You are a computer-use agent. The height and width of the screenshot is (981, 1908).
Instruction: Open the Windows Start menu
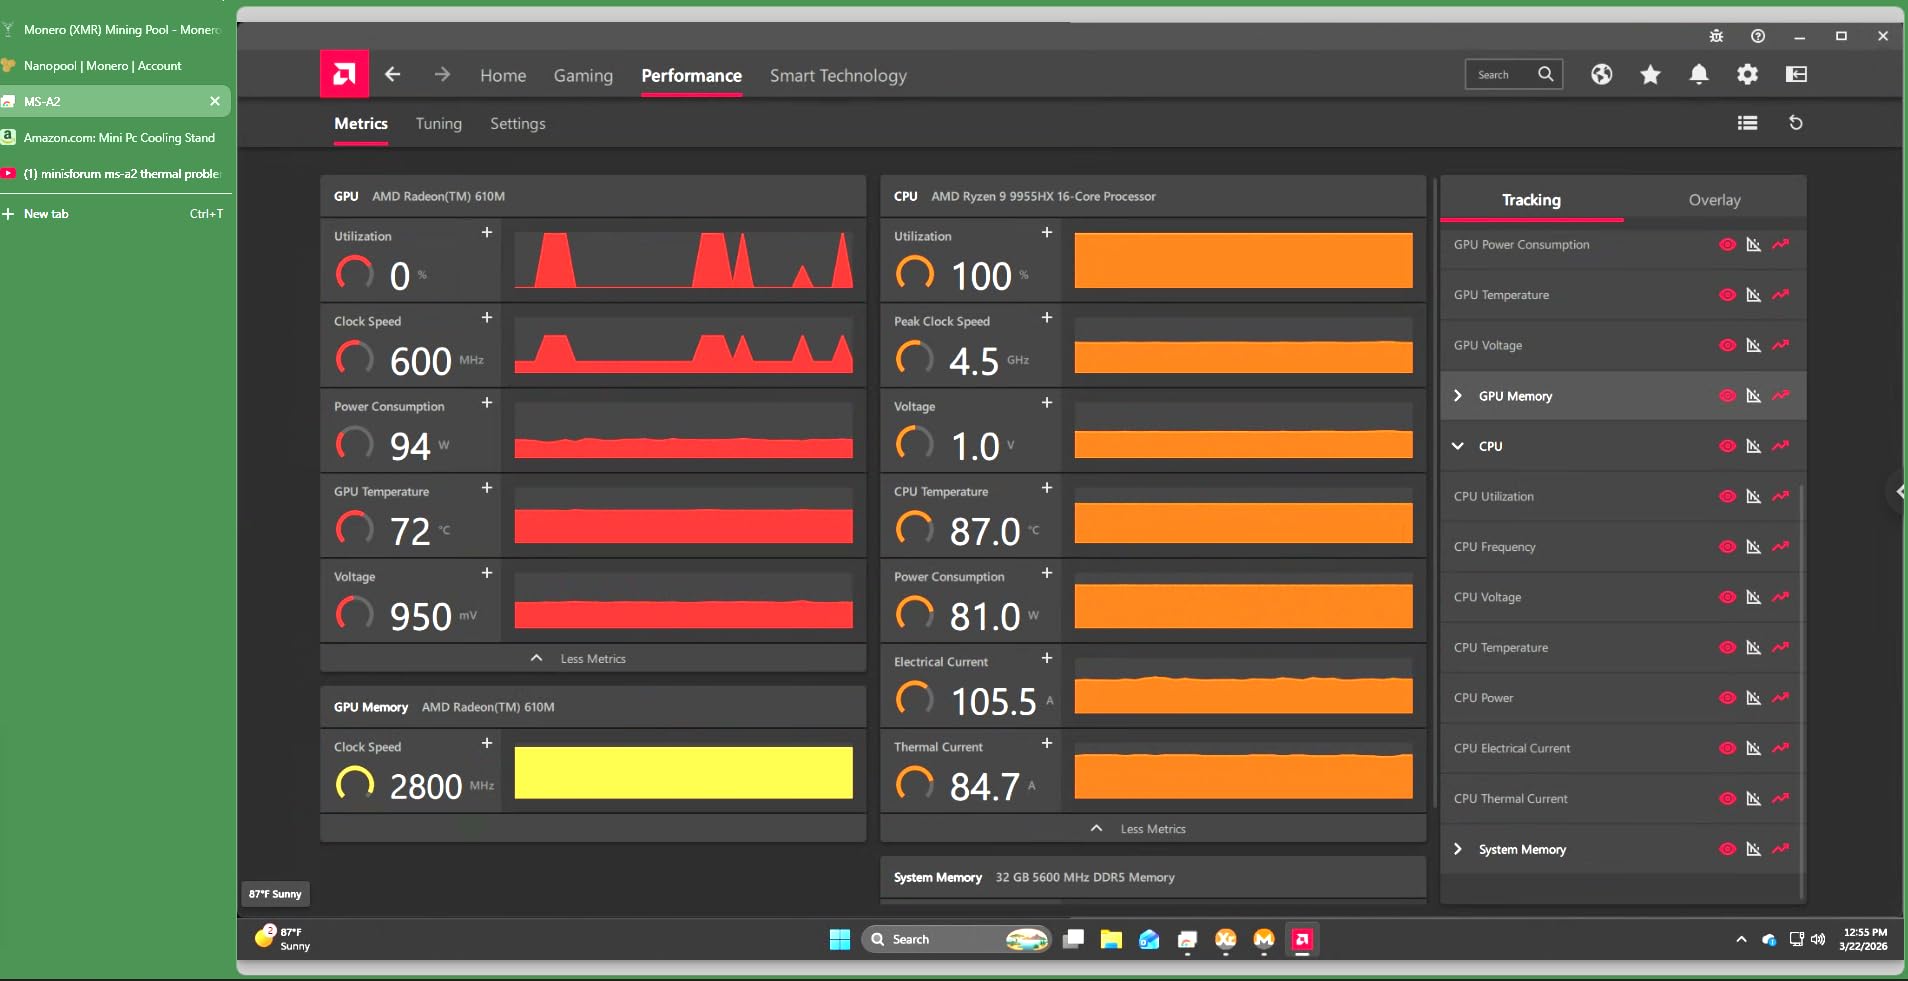840,939
